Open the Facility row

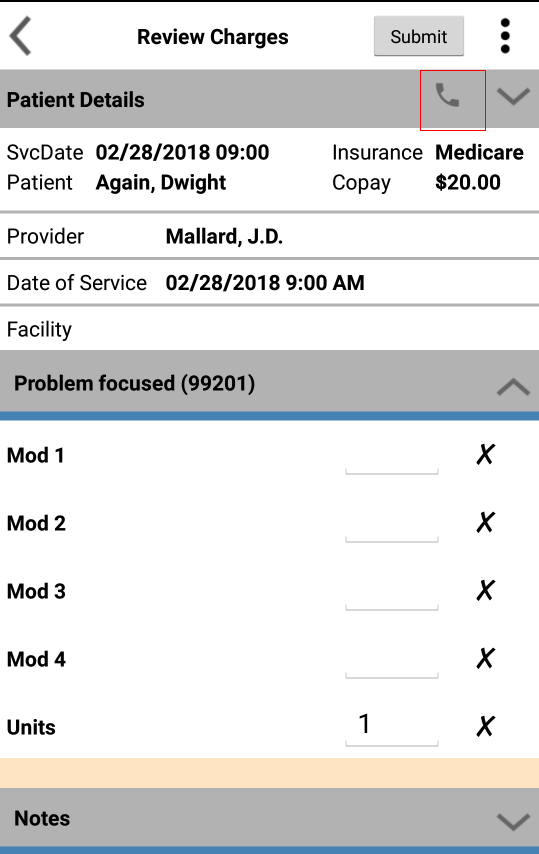270,329
